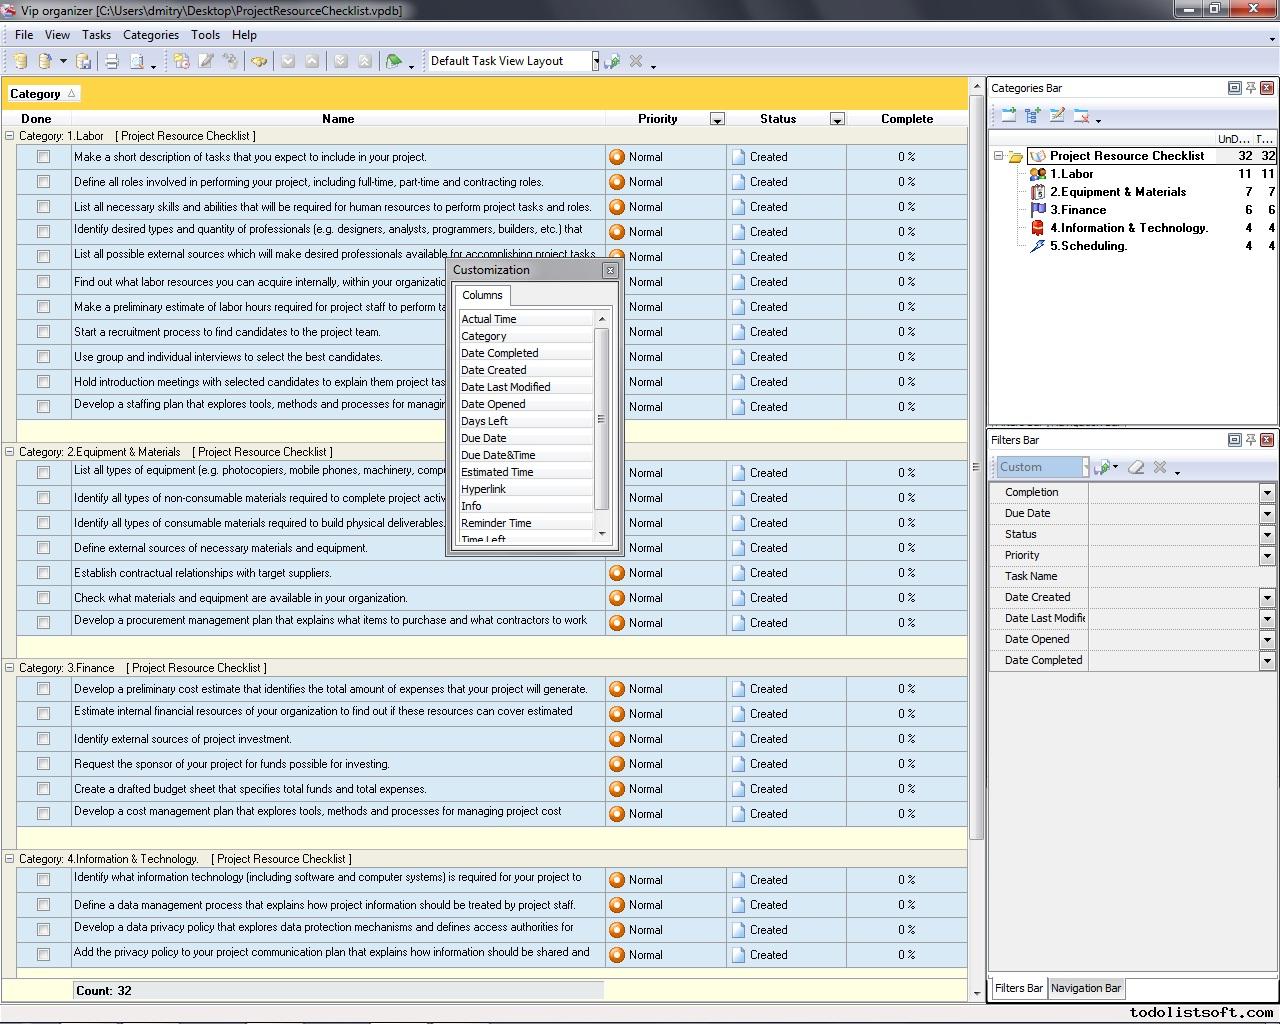This screenshot has width=1280, height=1024.
Task: Click the Customization list scrollbar down arrow
Action: click(x=602, y=534)
